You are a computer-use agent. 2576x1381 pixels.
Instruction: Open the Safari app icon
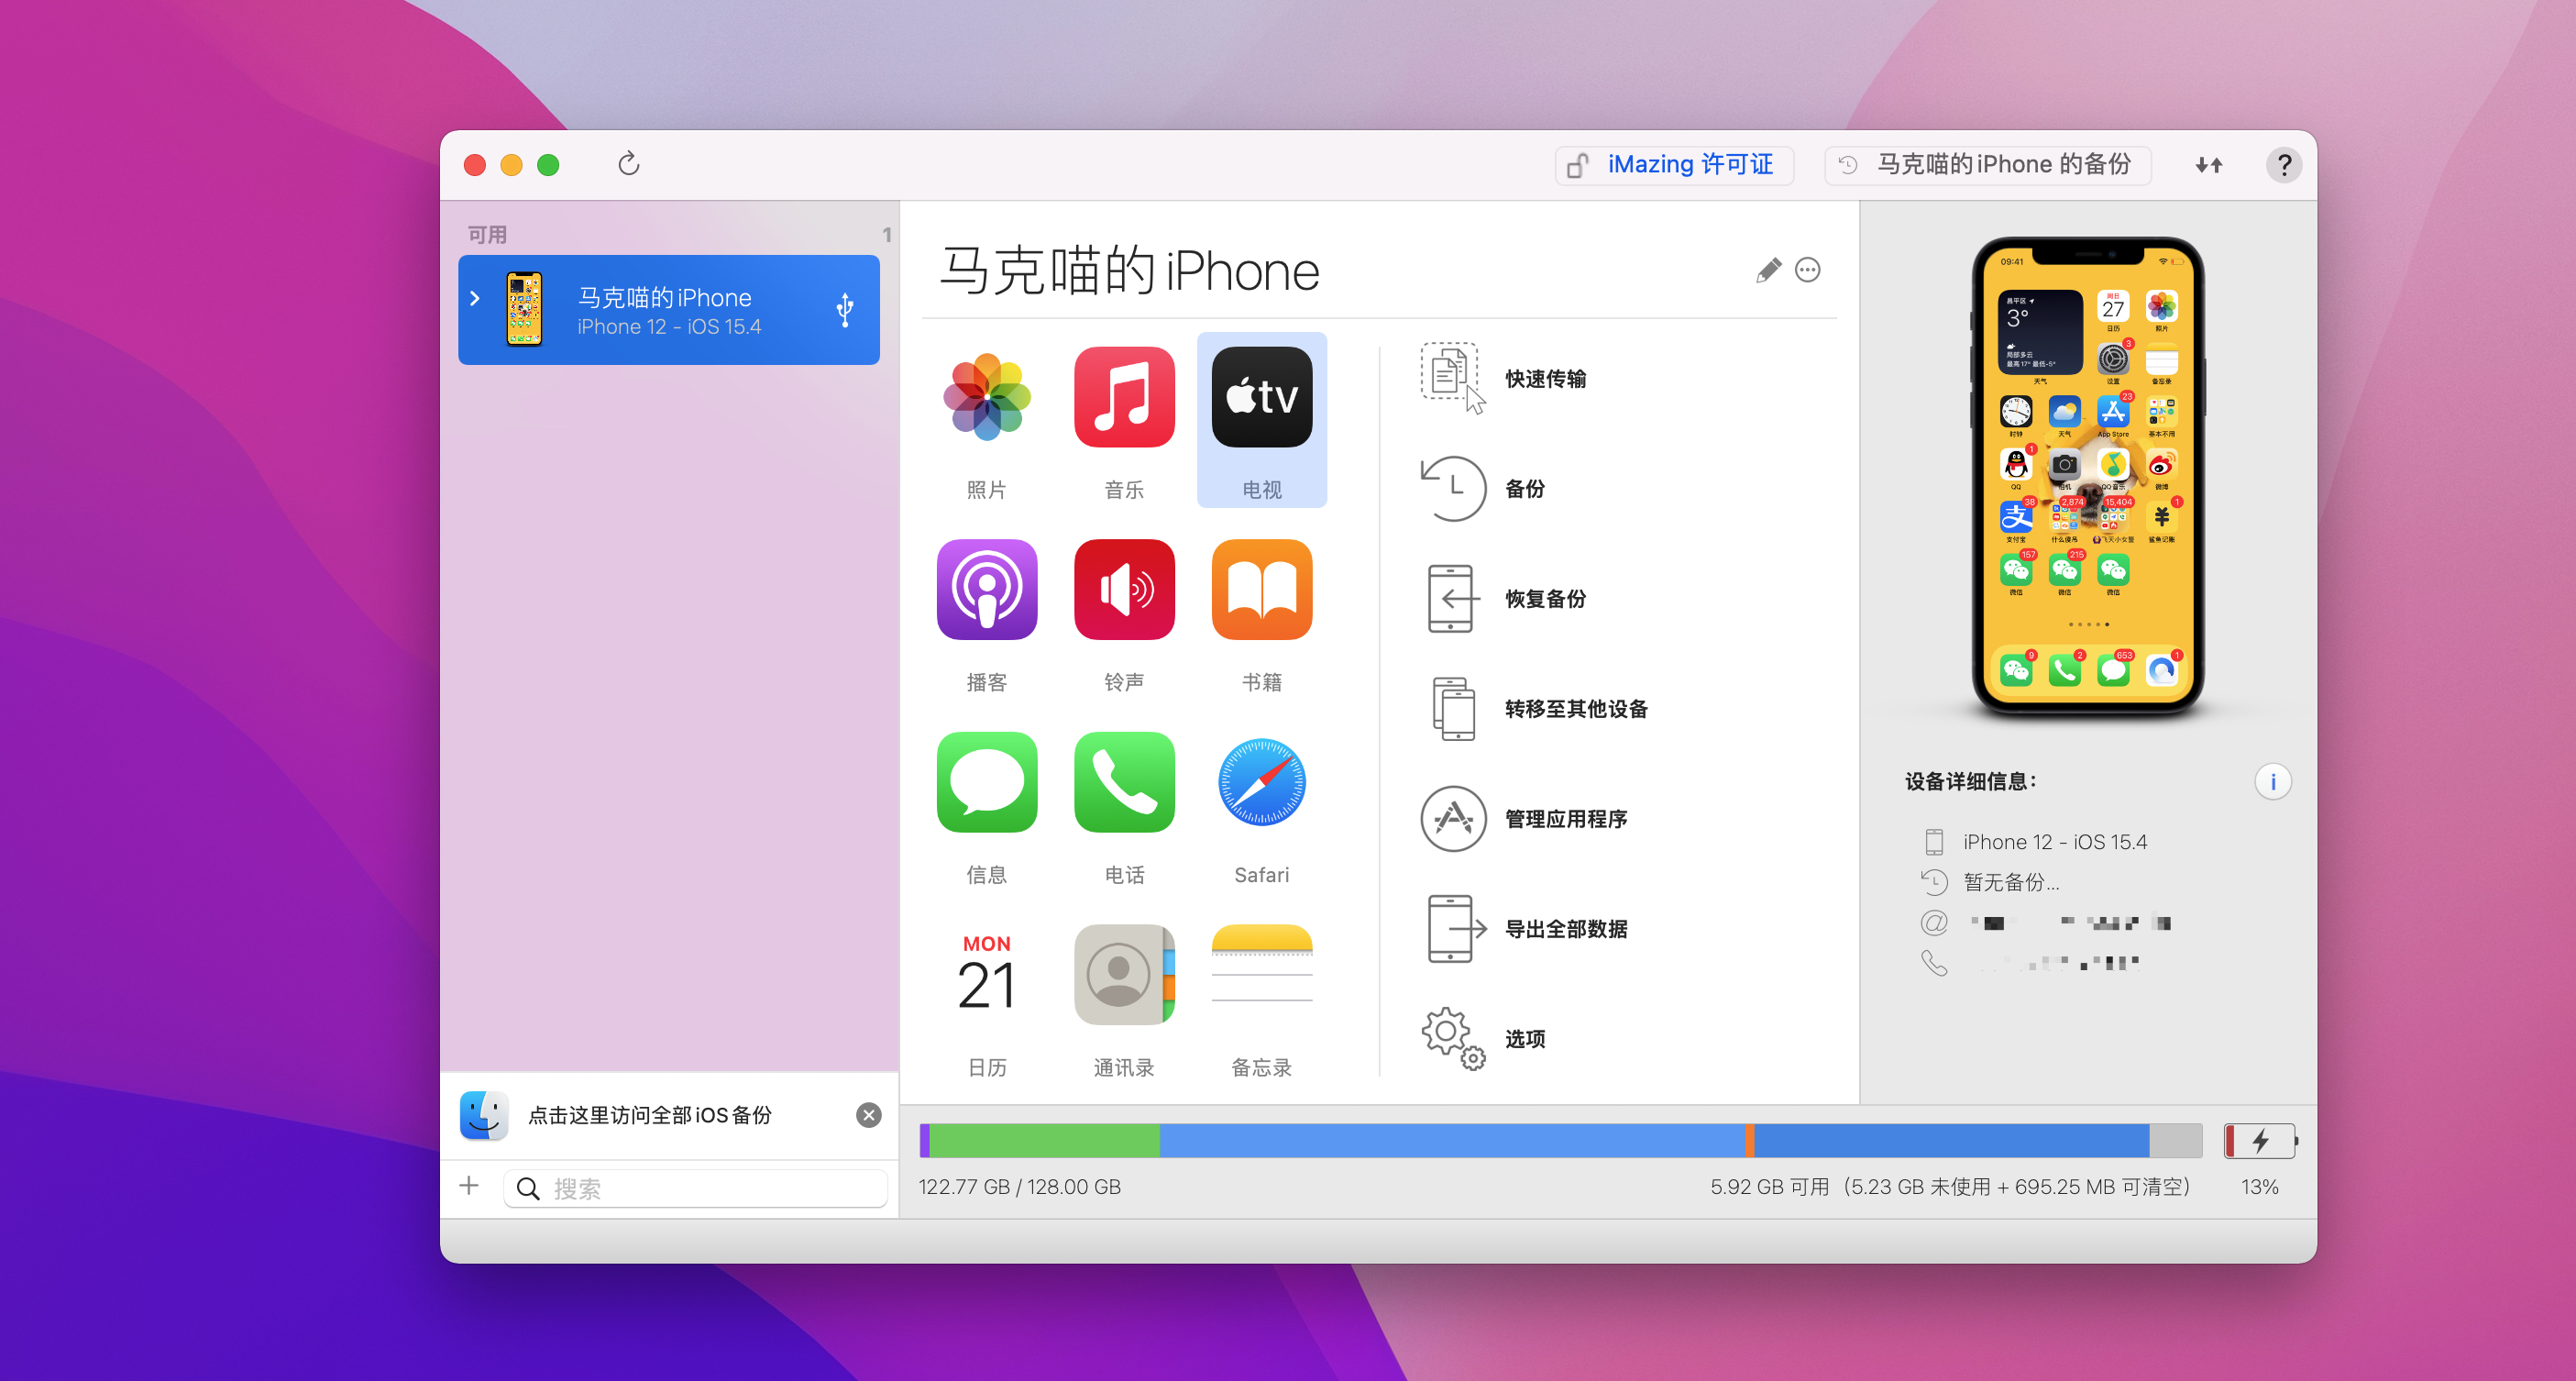(1261, 782)
